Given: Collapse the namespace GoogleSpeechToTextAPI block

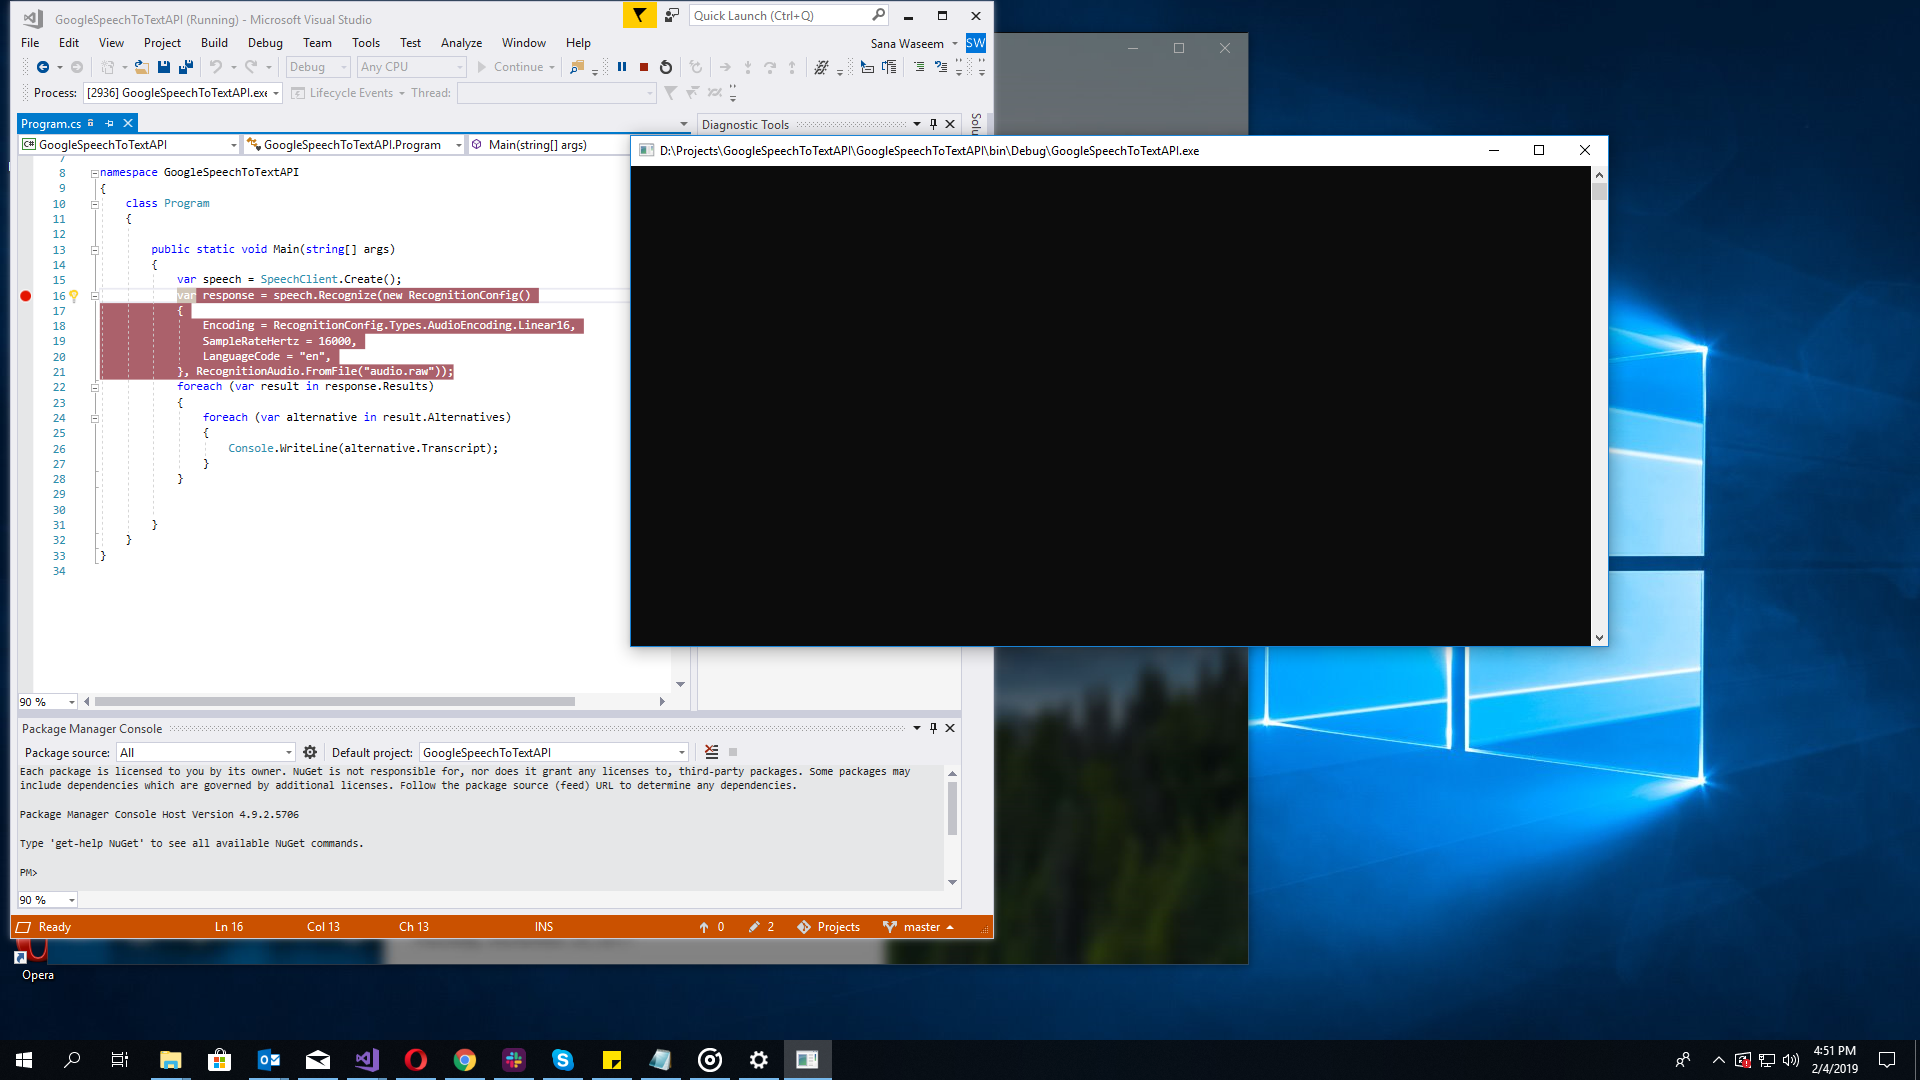Looking at the screenshot, I should click(x=95, y=173).
